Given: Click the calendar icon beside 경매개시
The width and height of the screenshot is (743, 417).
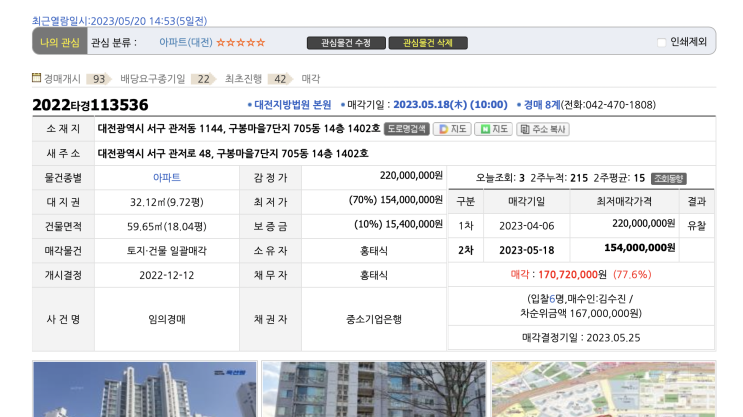Looking at the screenshot, I should click(x=36, y=78).
